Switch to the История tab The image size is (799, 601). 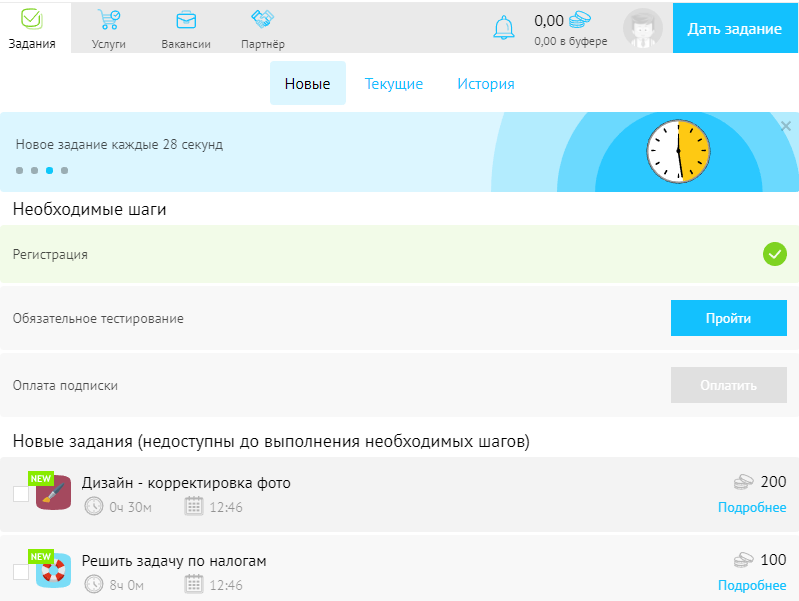pyautogui.click(x=486, y=84)
